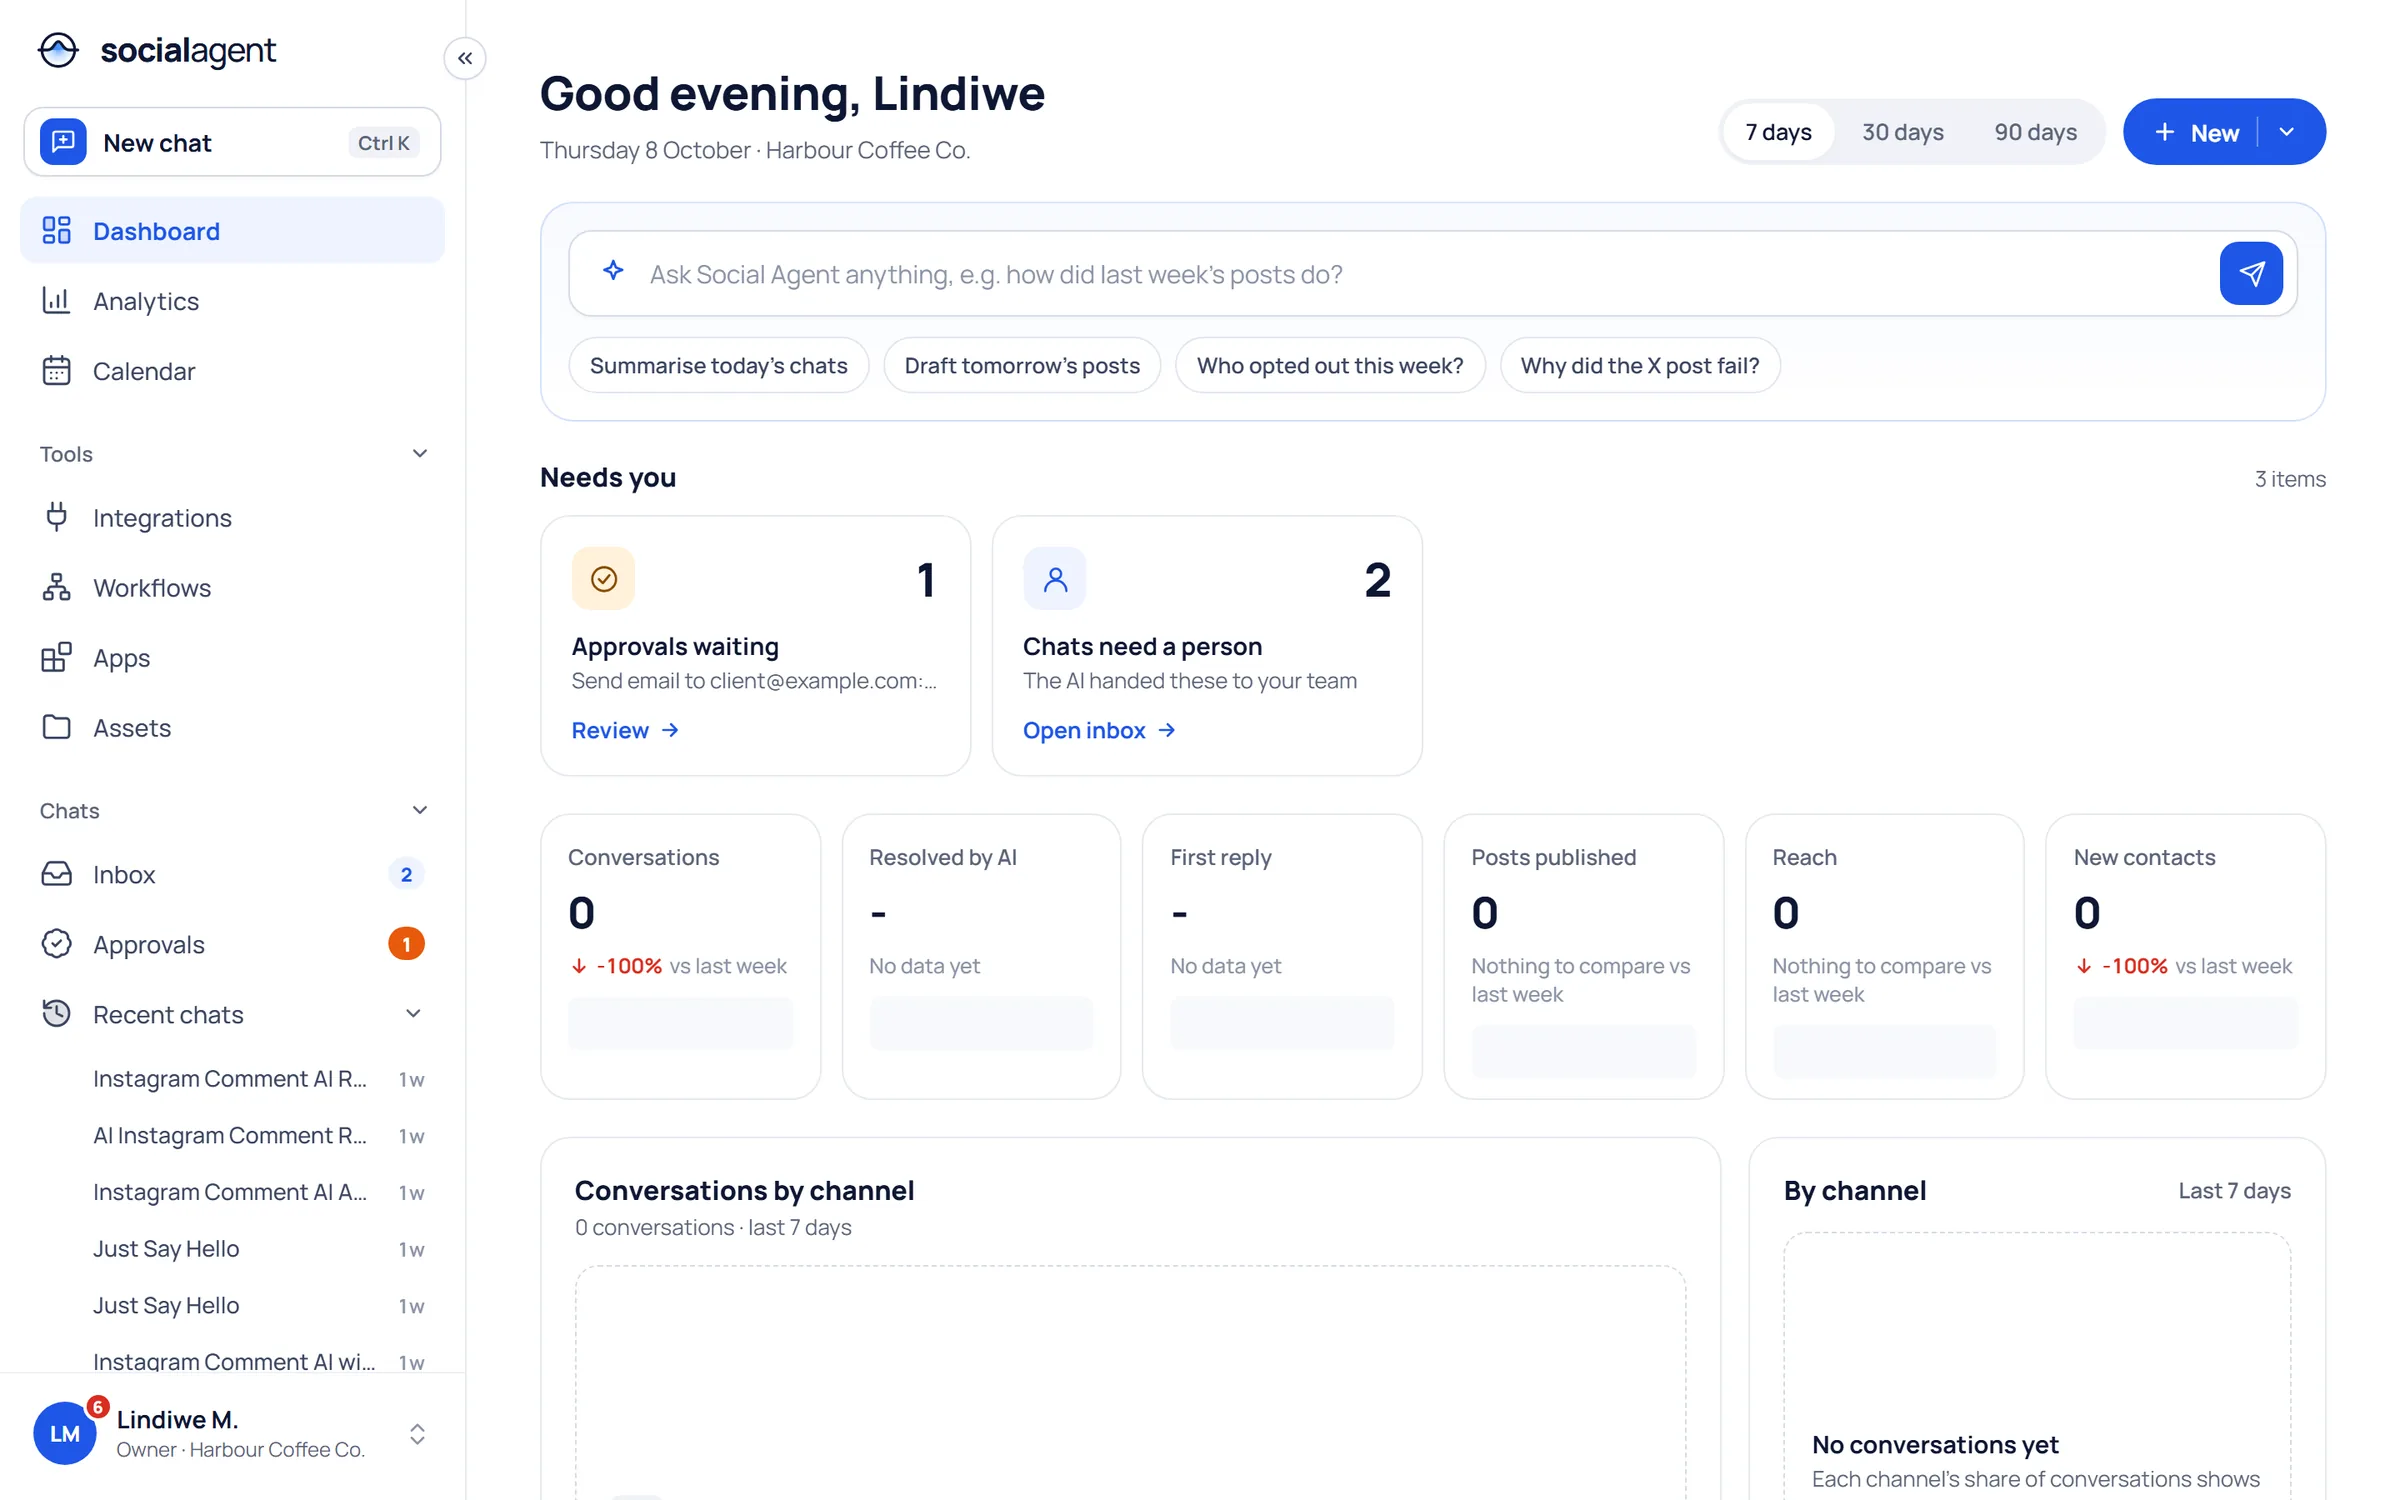Open the account switcher next to Lindiwe M.
Image resolution: width=2400 pixels, height=1500 pixels.
(418, 1434)
